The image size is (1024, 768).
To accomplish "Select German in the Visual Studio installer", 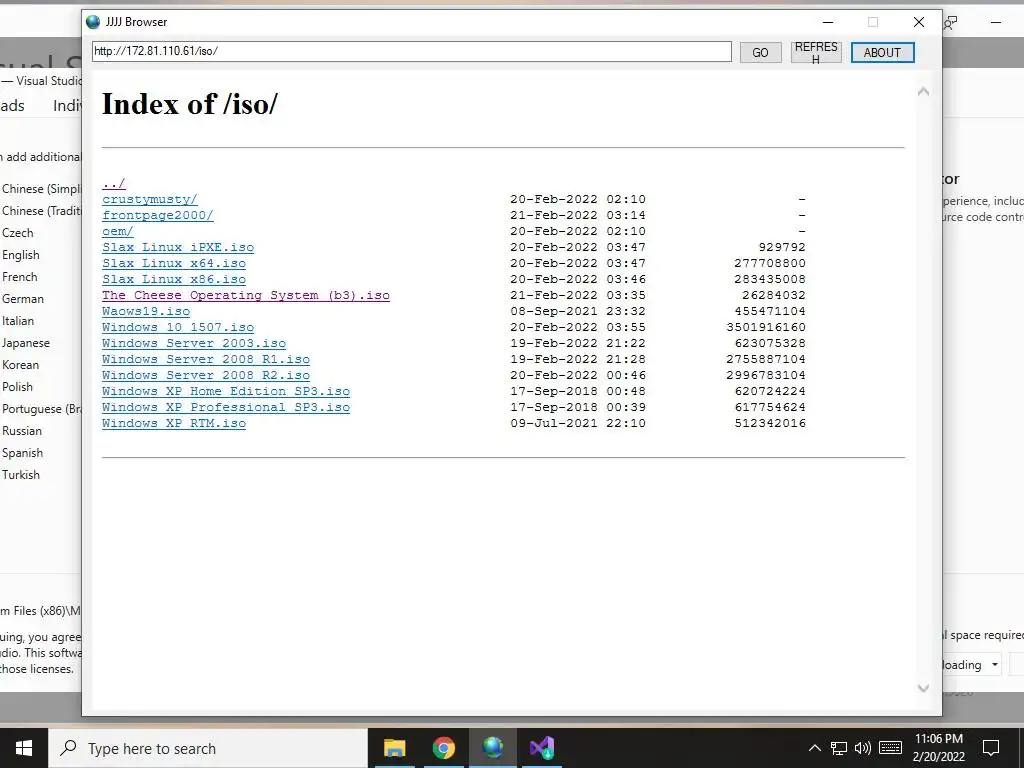I will click(23, 299).
